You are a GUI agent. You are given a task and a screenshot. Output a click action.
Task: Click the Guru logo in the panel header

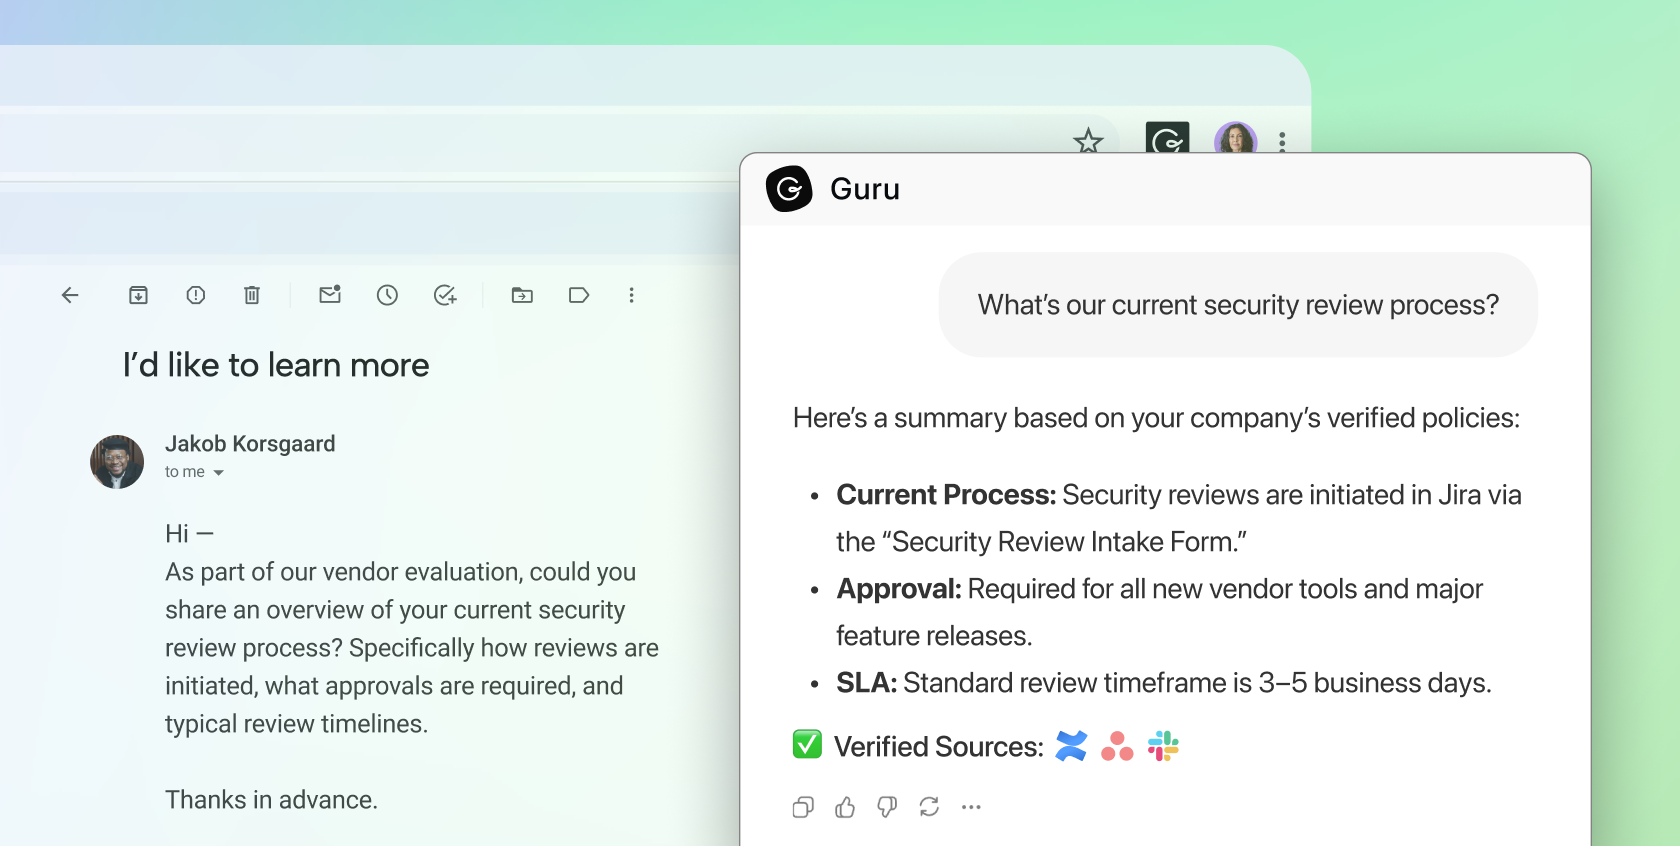click(x=789, y=189)
